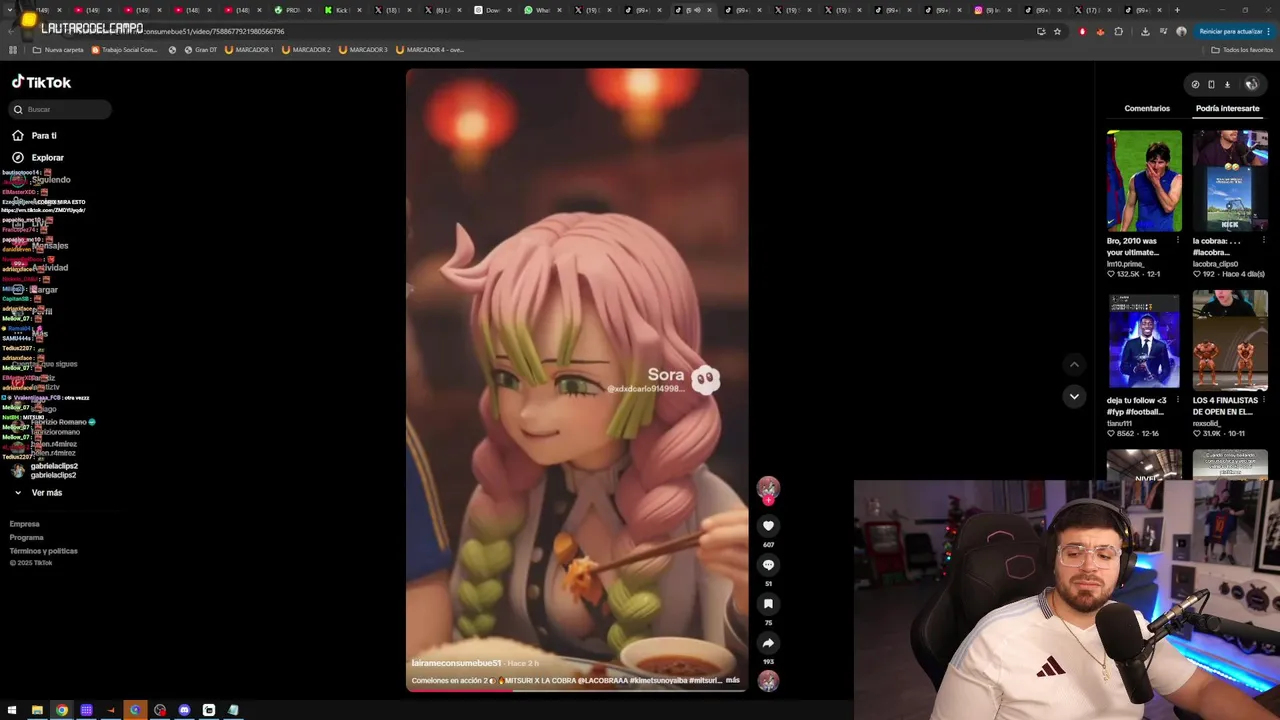Open the media control icon in Chrome toolbar
The height and width of the screenshot is (720, 1280).
tap(1163, 31)
